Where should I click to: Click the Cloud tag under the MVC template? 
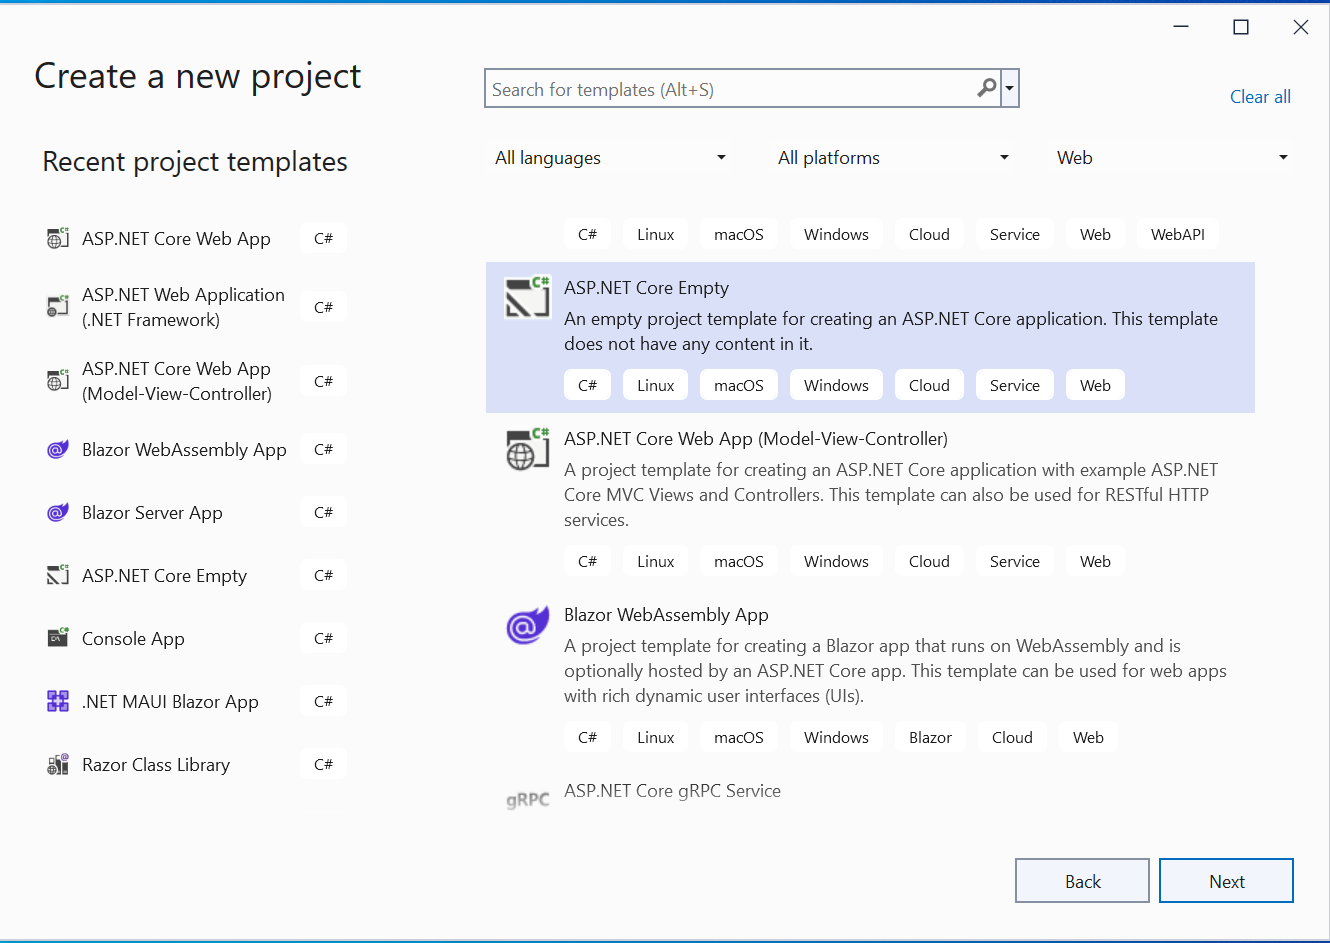tap(929, 561)
